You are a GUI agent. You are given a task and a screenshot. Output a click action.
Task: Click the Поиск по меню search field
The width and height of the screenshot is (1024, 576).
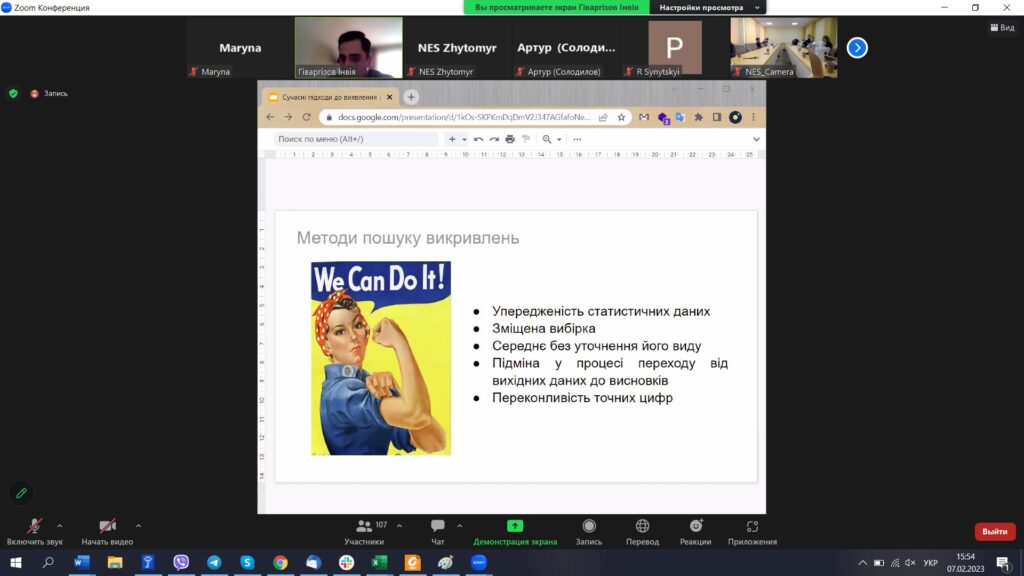click(x=356, y=139)
